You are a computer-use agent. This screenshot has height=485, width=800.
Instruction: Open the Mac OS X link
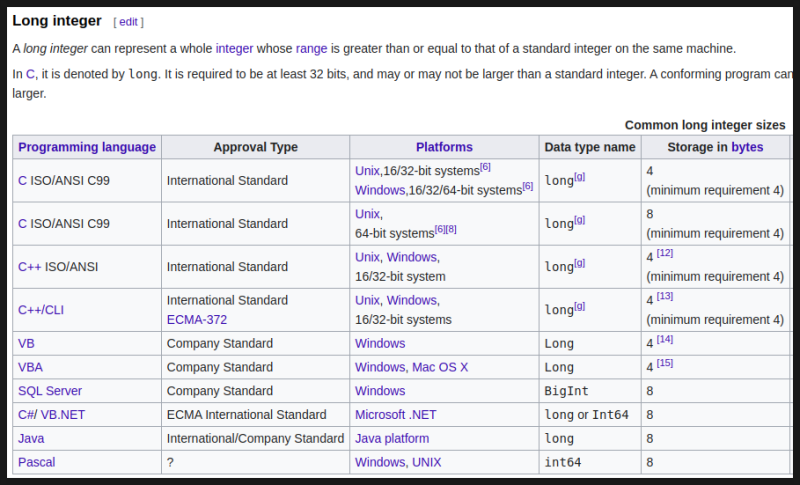[x=440, y=367]
